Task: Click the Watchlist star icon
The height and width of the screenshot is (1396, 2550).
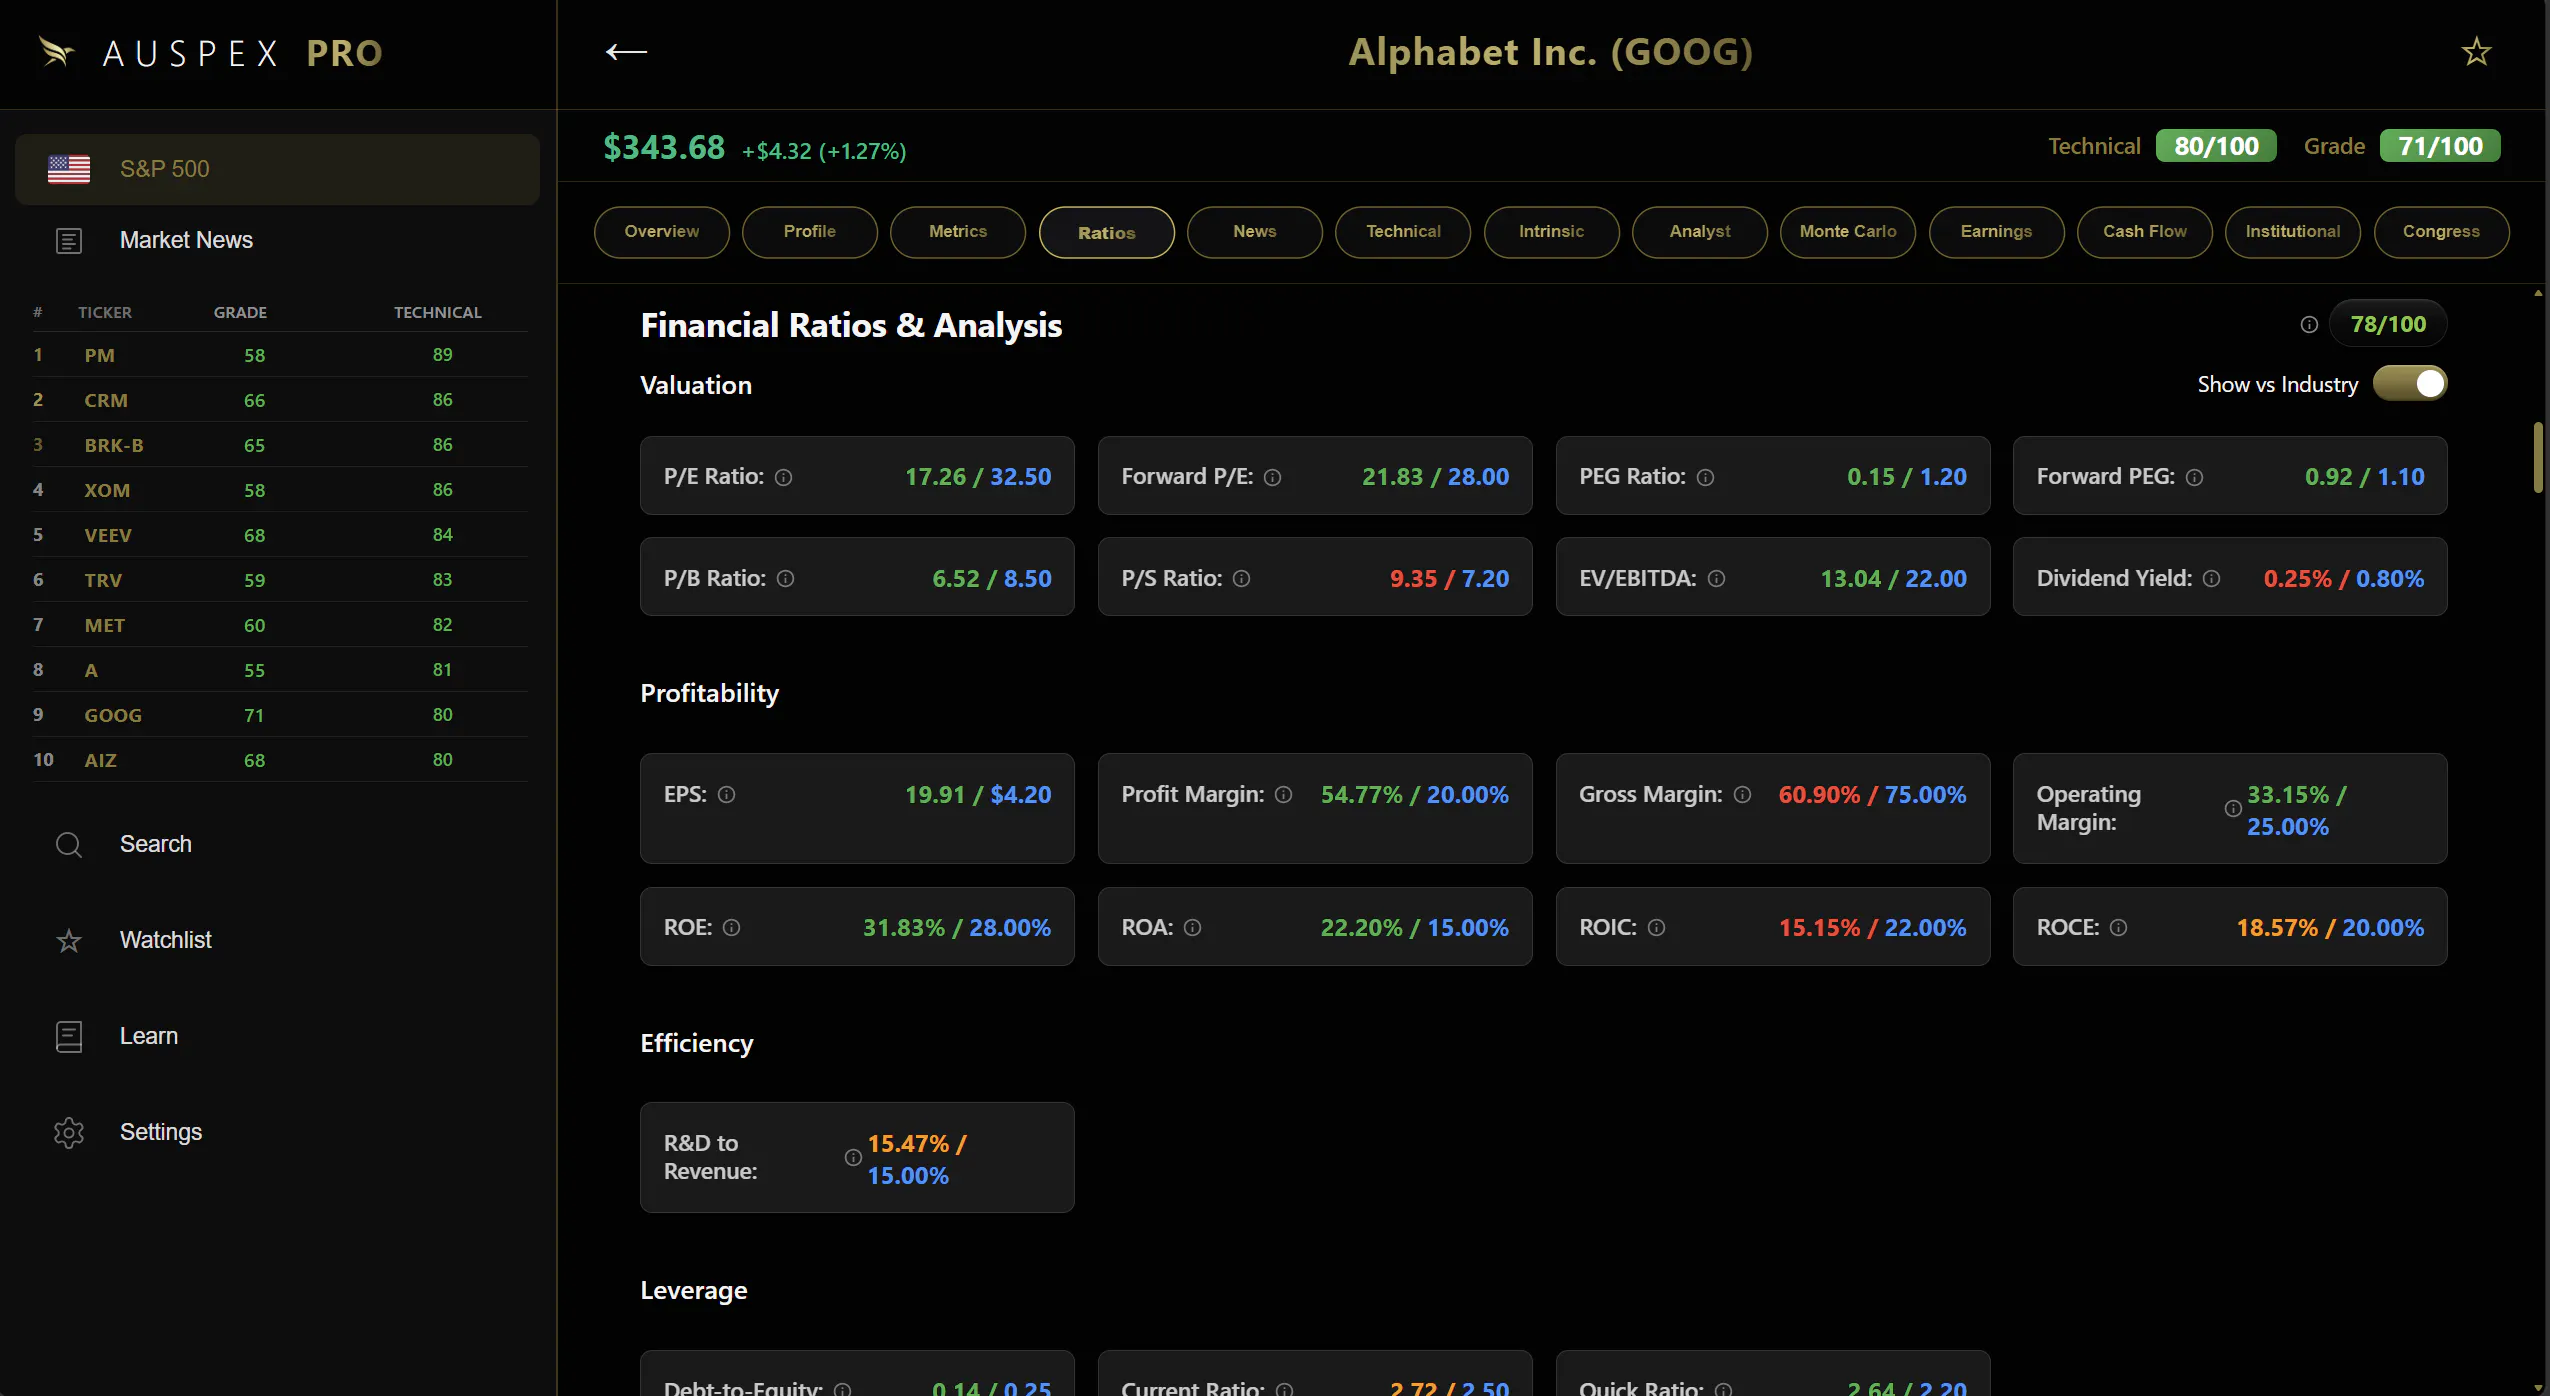Action: (69, 941)
